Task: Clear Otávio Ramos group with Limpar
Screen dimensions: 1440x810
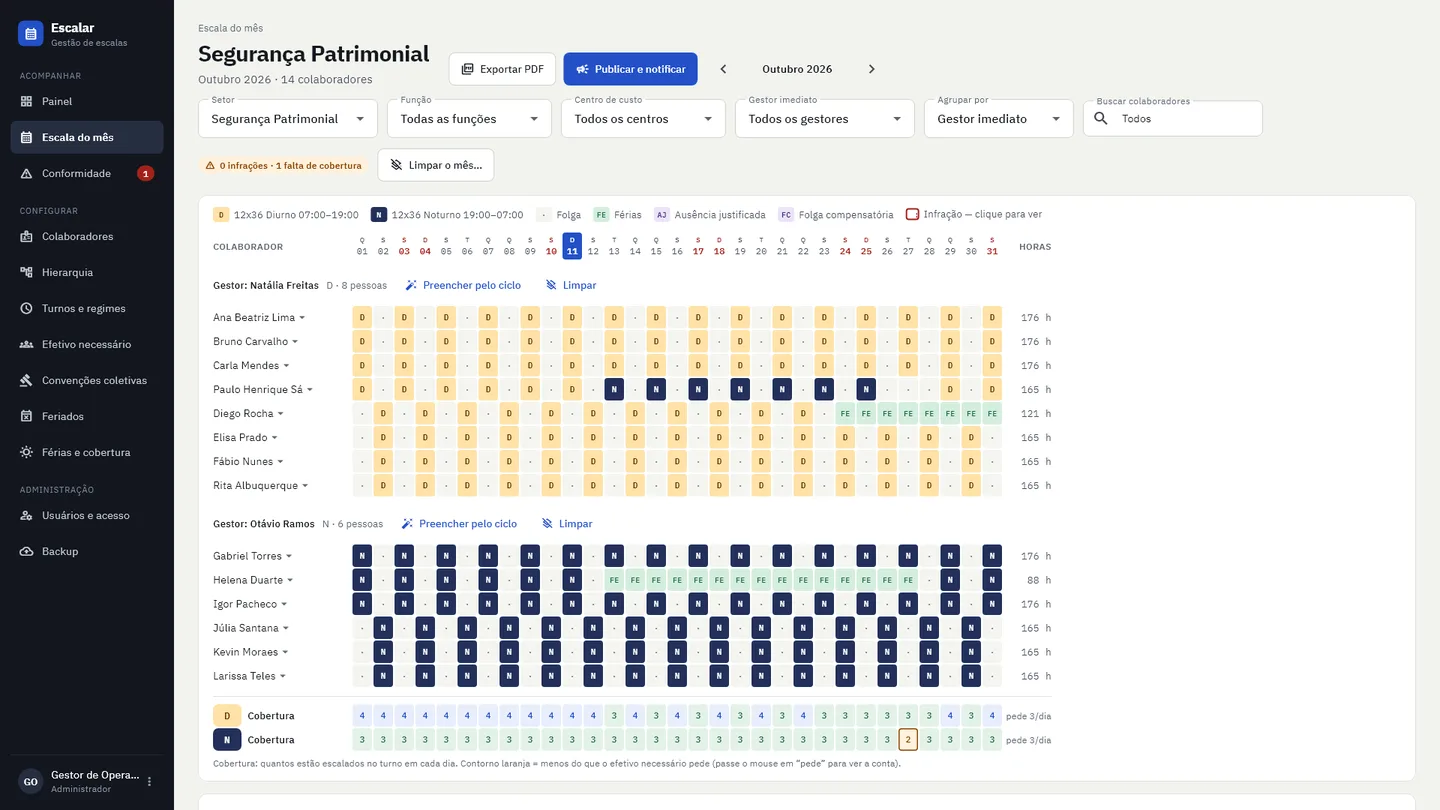Action: pyautogui.click(x=567, y=524)
